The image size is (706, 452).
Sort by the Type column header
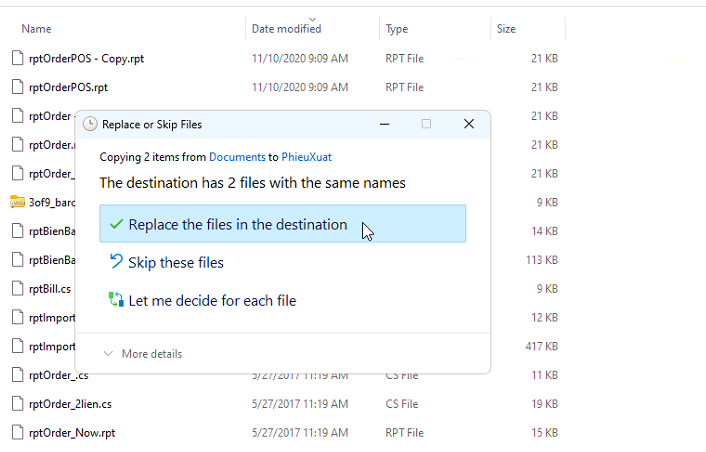[397, 29]
